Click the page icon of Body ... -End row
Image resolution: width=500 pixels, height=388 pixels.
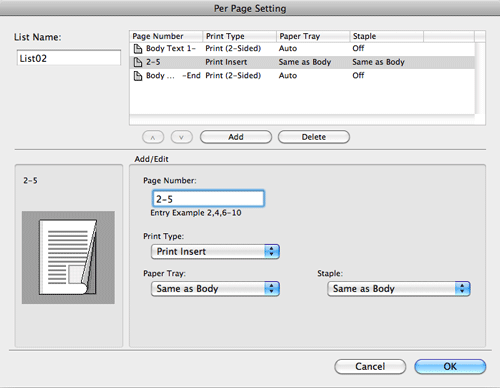[138, 76]
